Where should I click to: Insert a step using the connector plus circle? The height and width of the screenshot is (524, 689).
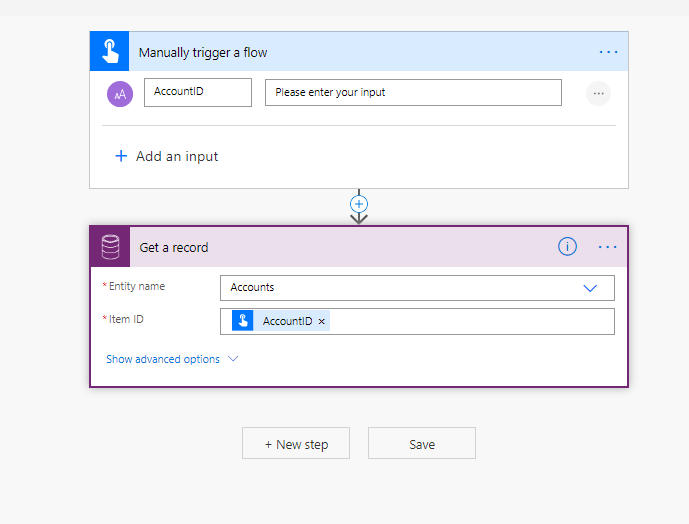pyautogui.click(x=359, y=204)
